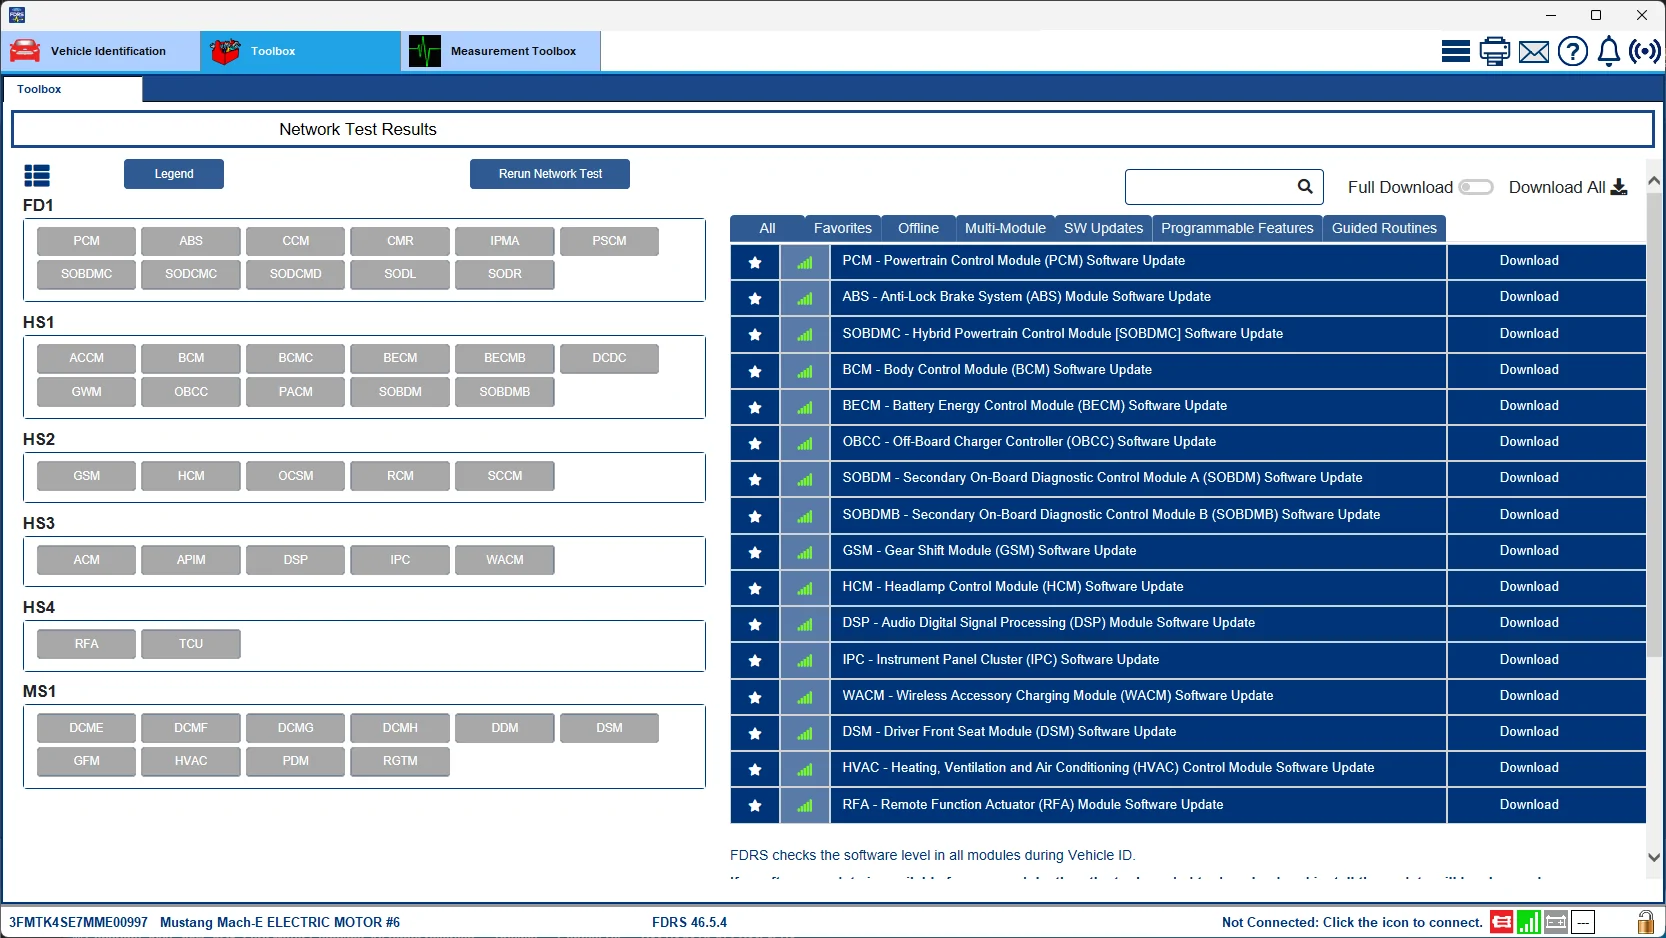Open notifications bell icon
This screenshot has height=938, width=1666.
1608,51
